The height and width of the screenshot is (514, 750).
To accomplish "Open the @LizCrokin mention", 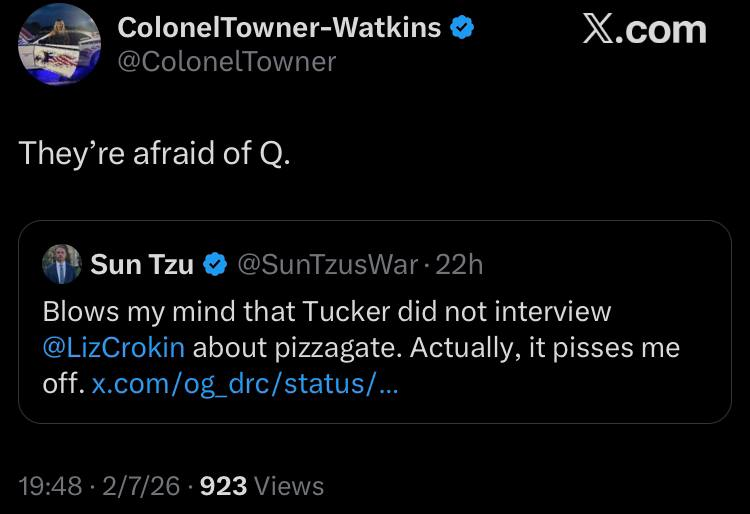I will (113, 348).
